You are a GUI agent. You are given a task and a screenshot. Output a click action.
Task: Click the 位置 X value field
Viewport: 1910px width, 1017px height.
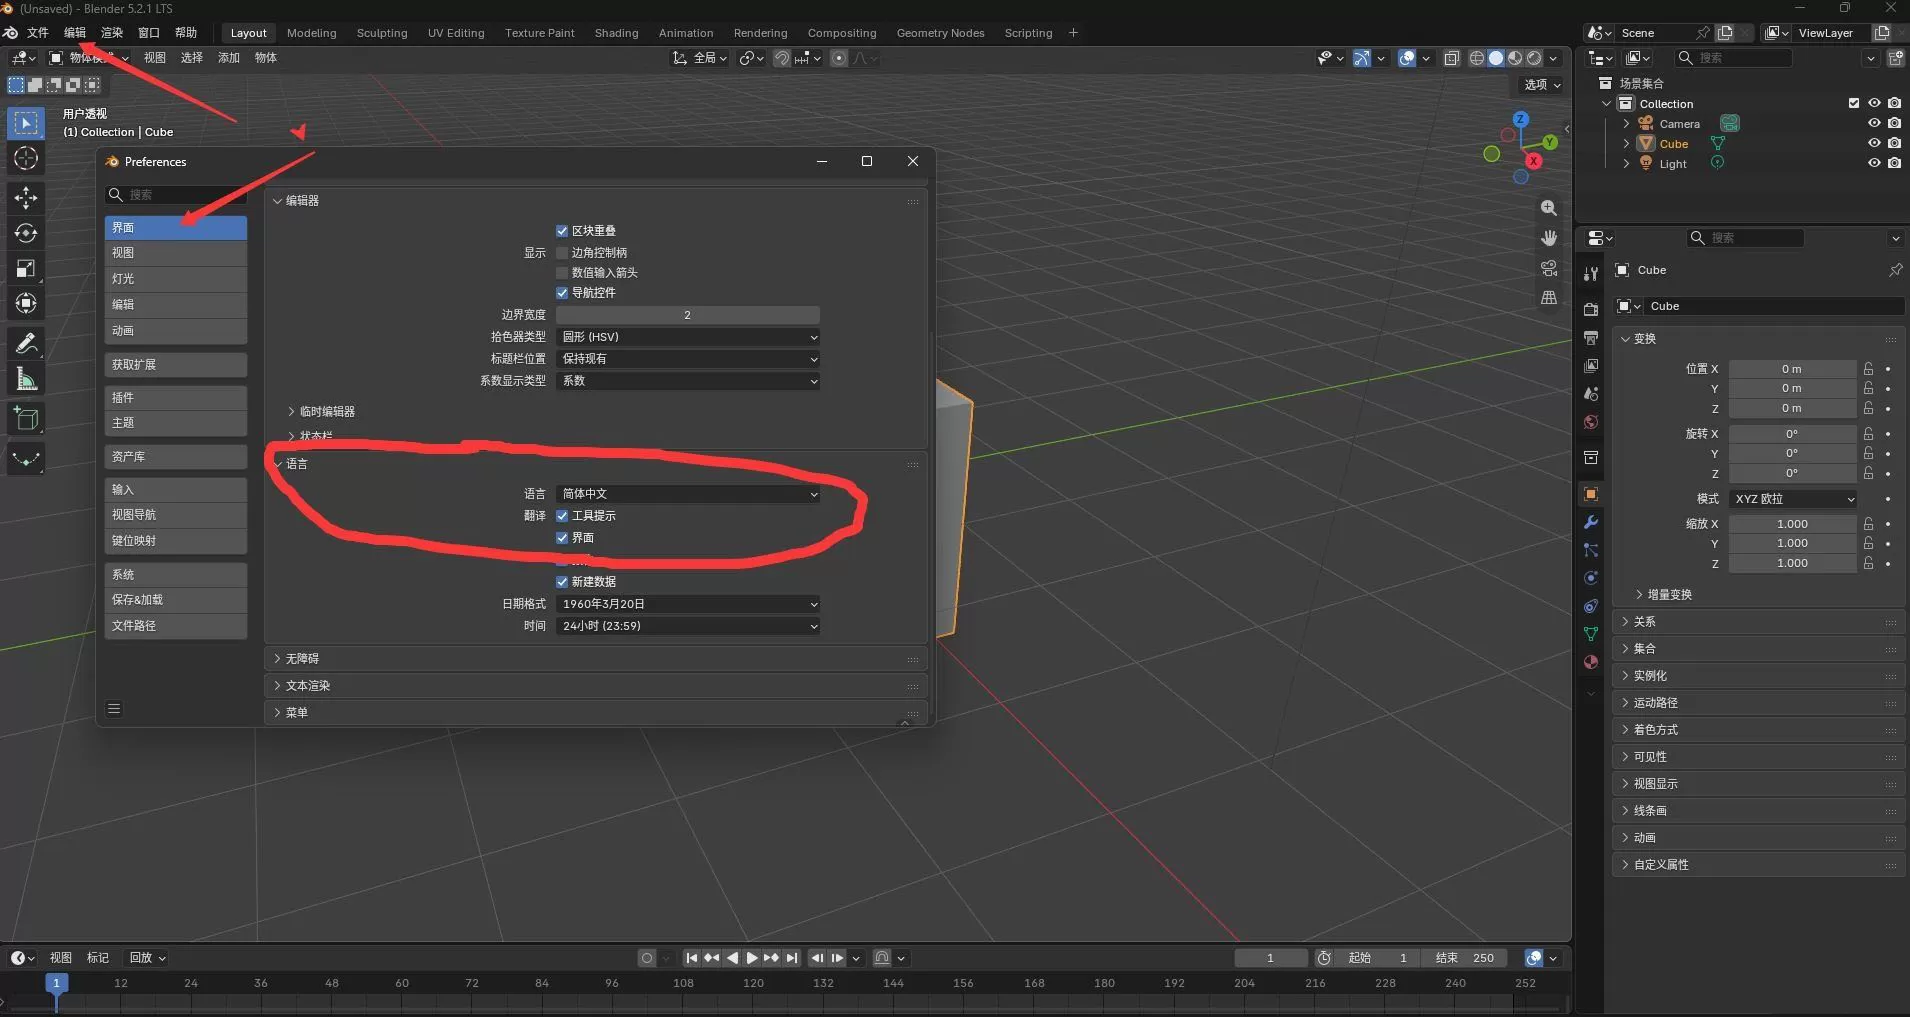coord(1793,369)
